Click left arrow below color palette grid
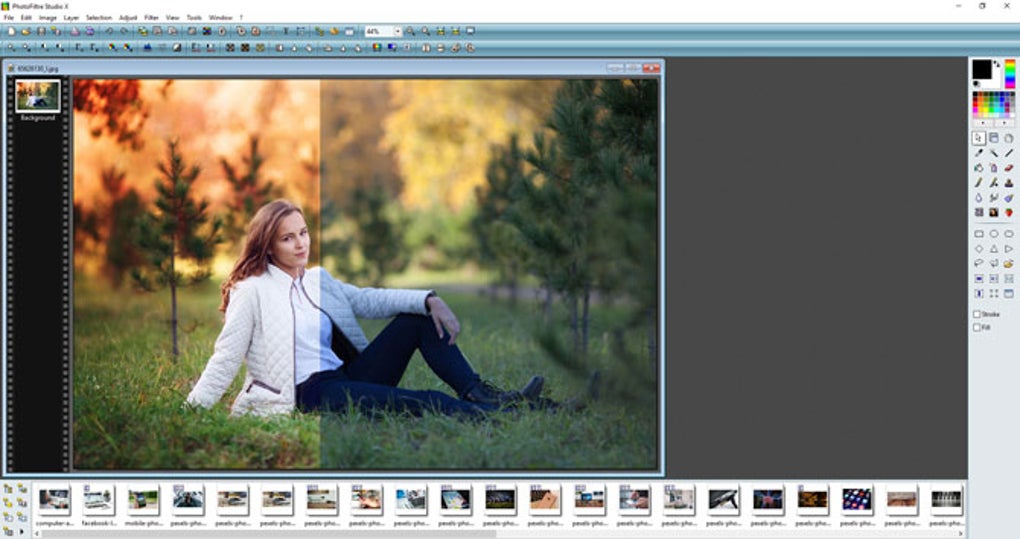 [982, 123]
